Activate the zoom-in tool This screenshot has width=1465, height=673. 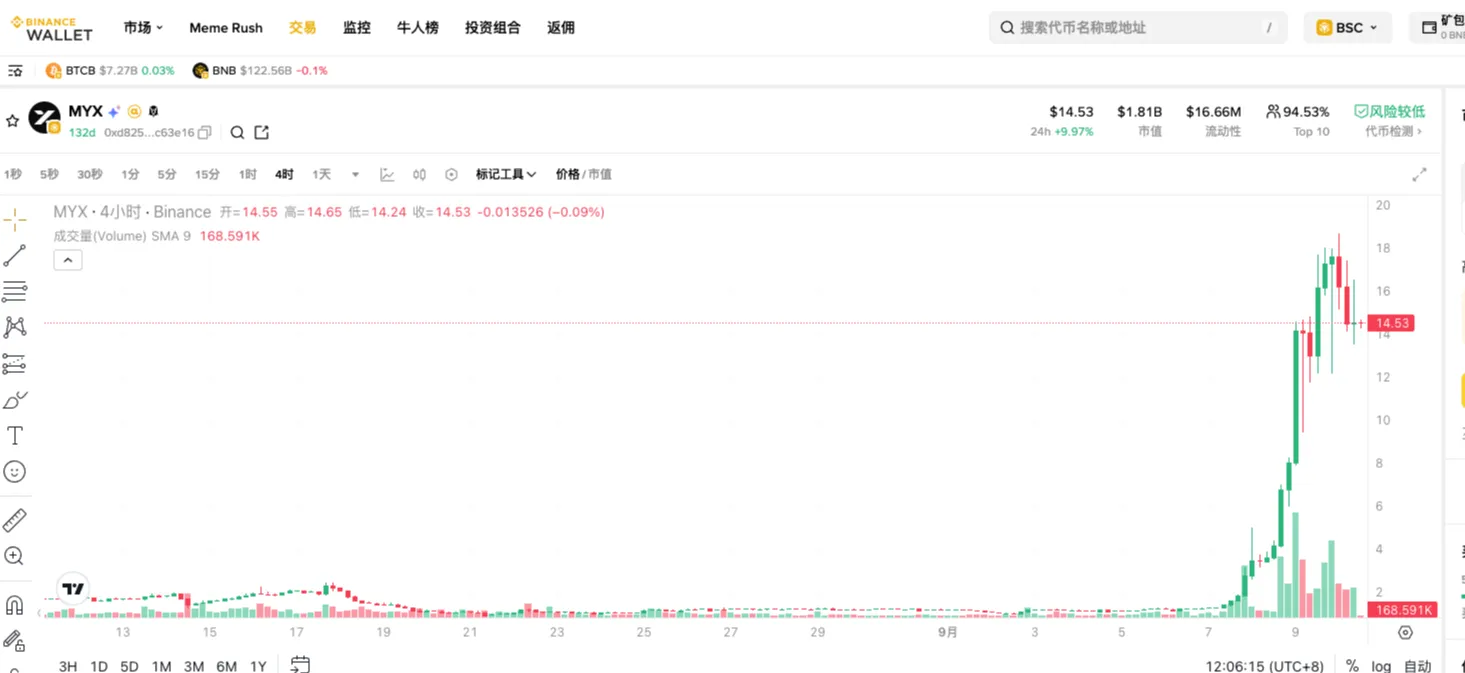click(15, 556)
